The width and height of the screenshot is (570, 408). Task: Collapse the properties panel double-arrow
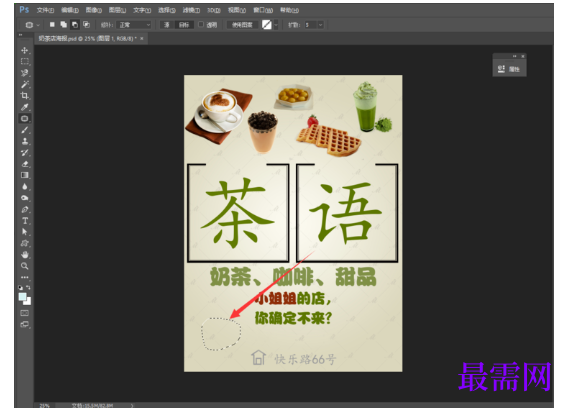coord(514,56)
